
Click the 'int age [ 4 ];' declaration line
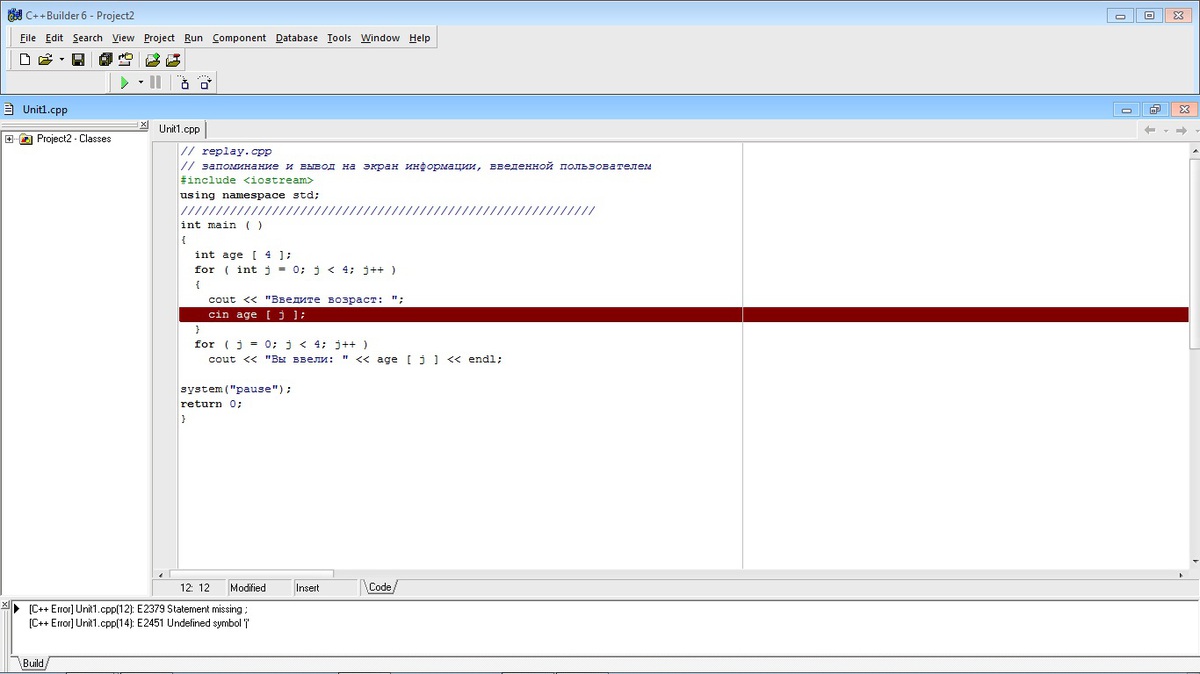(x=243, y=255)
